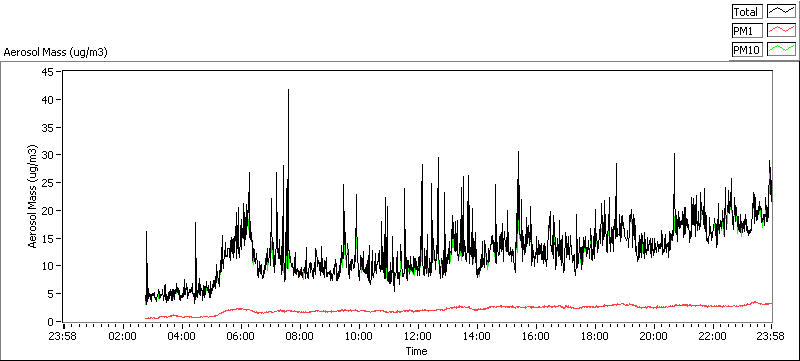Click the 08:00 time axis label
This screenshot has width=800, height=361.
click(x=300, y=336)
